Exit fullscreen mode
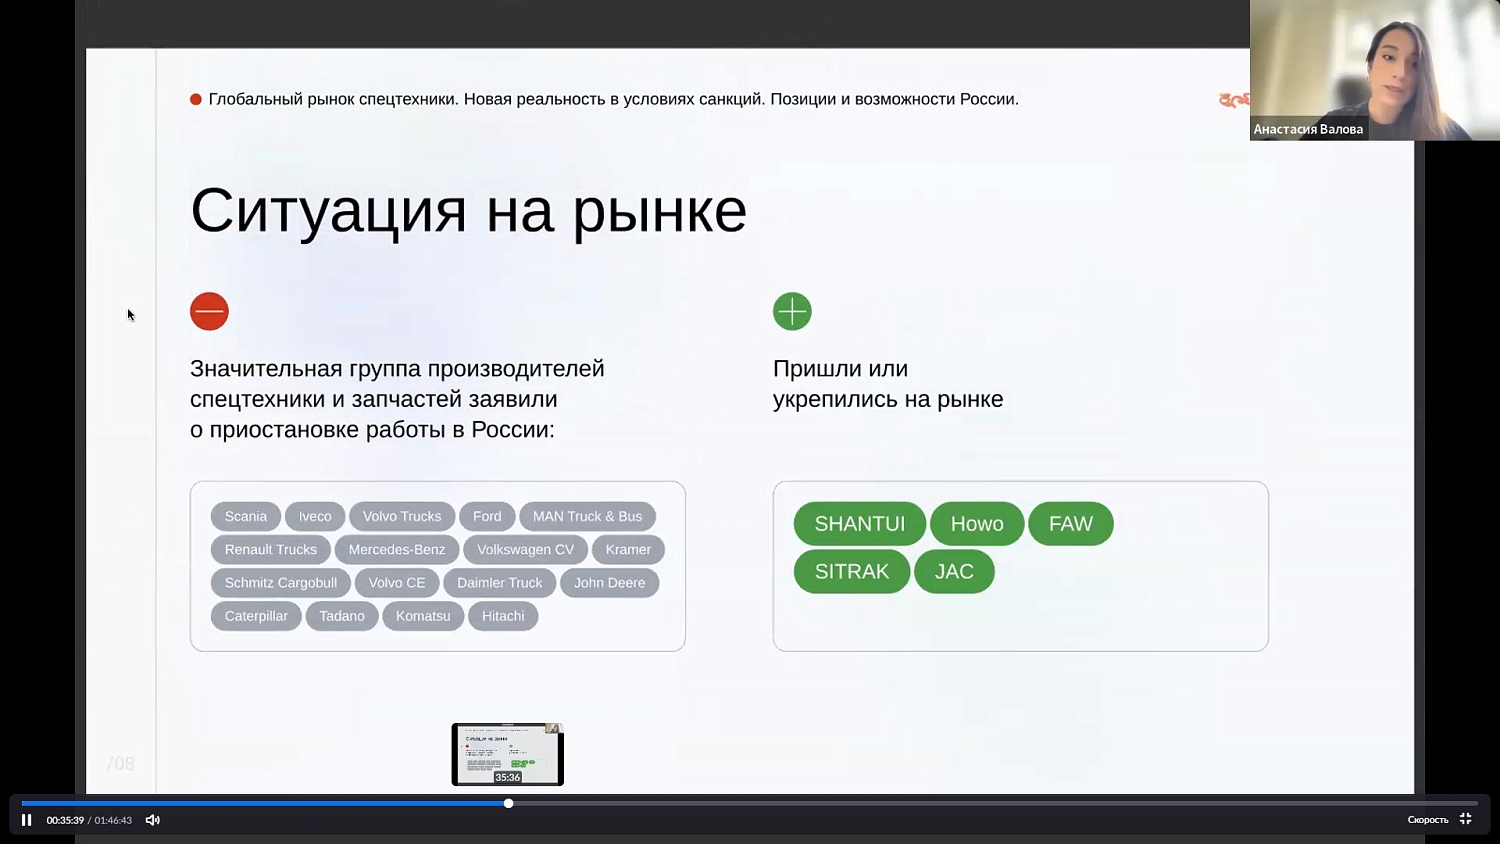The image size is (1500, 844). 1466,819
